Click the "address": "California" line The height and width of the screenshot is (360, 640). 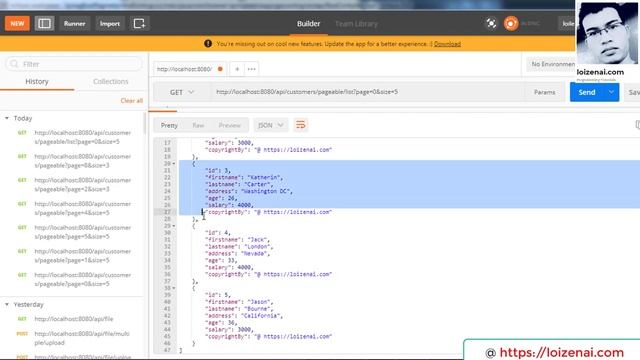point(244,316)
